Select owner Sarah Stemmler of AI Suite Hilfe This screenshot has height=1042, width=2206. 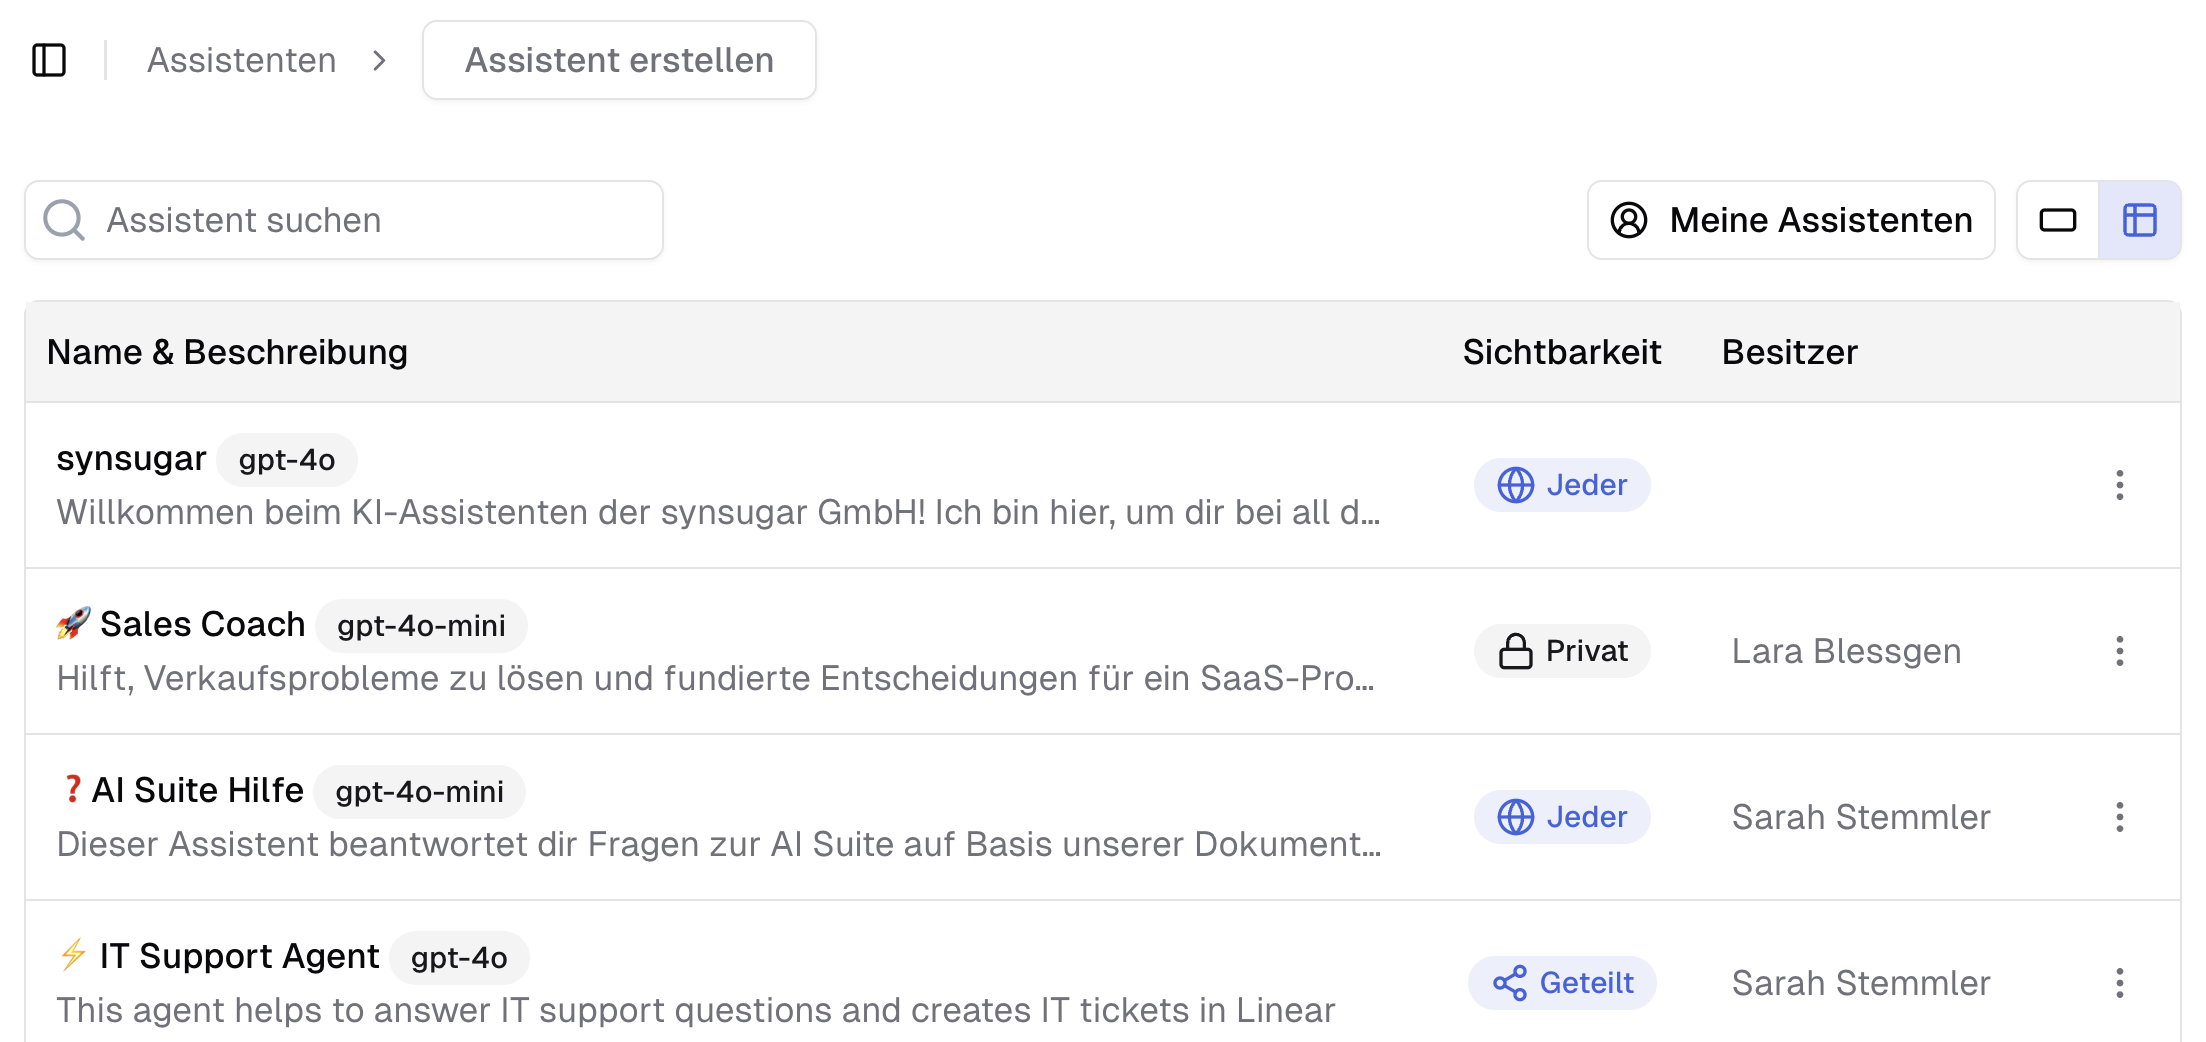pos(1860,817)
